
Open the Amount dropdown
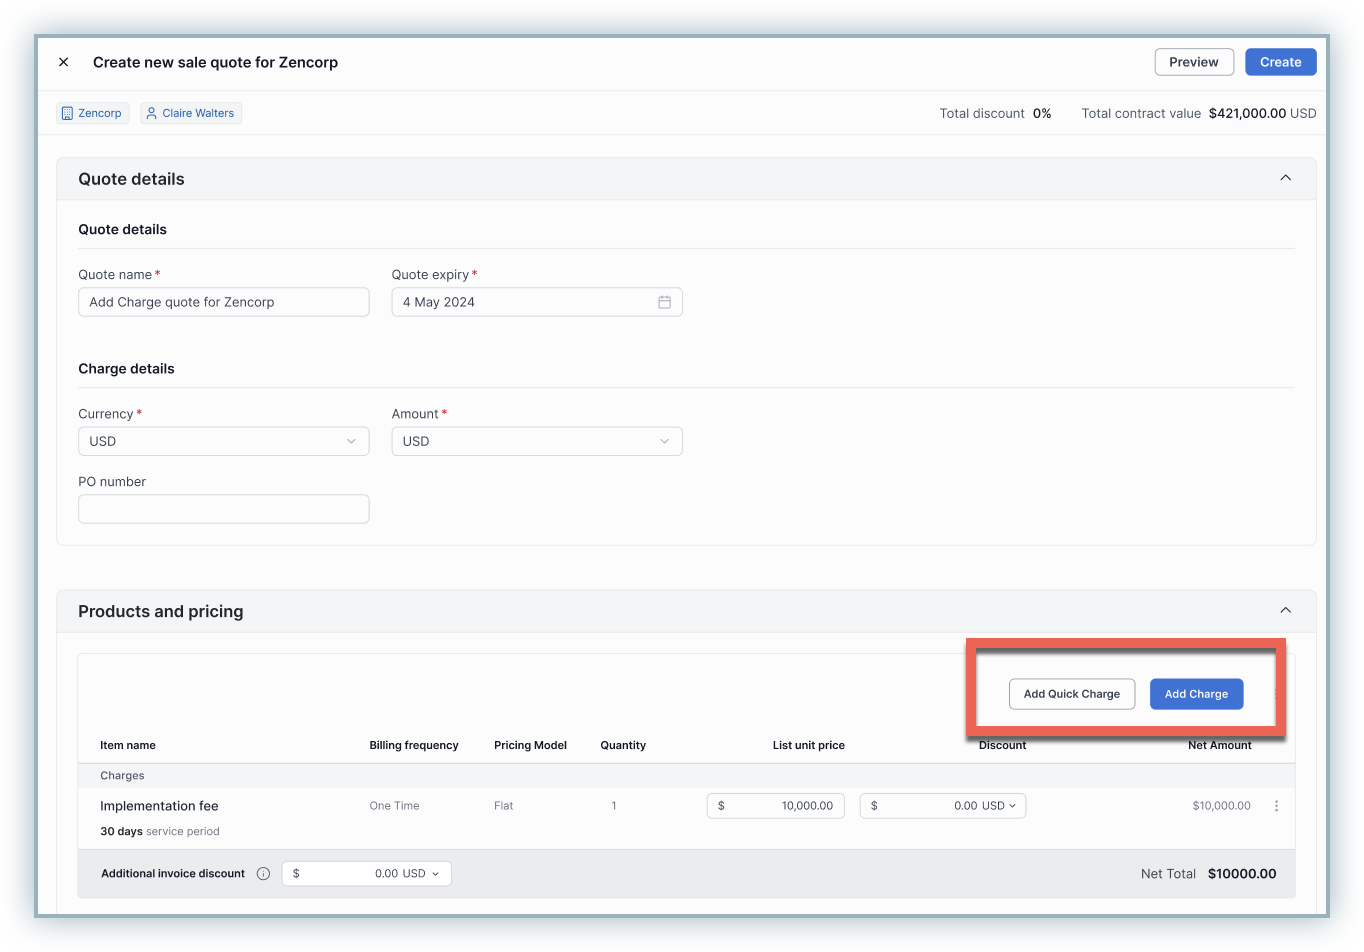(536, 441)
